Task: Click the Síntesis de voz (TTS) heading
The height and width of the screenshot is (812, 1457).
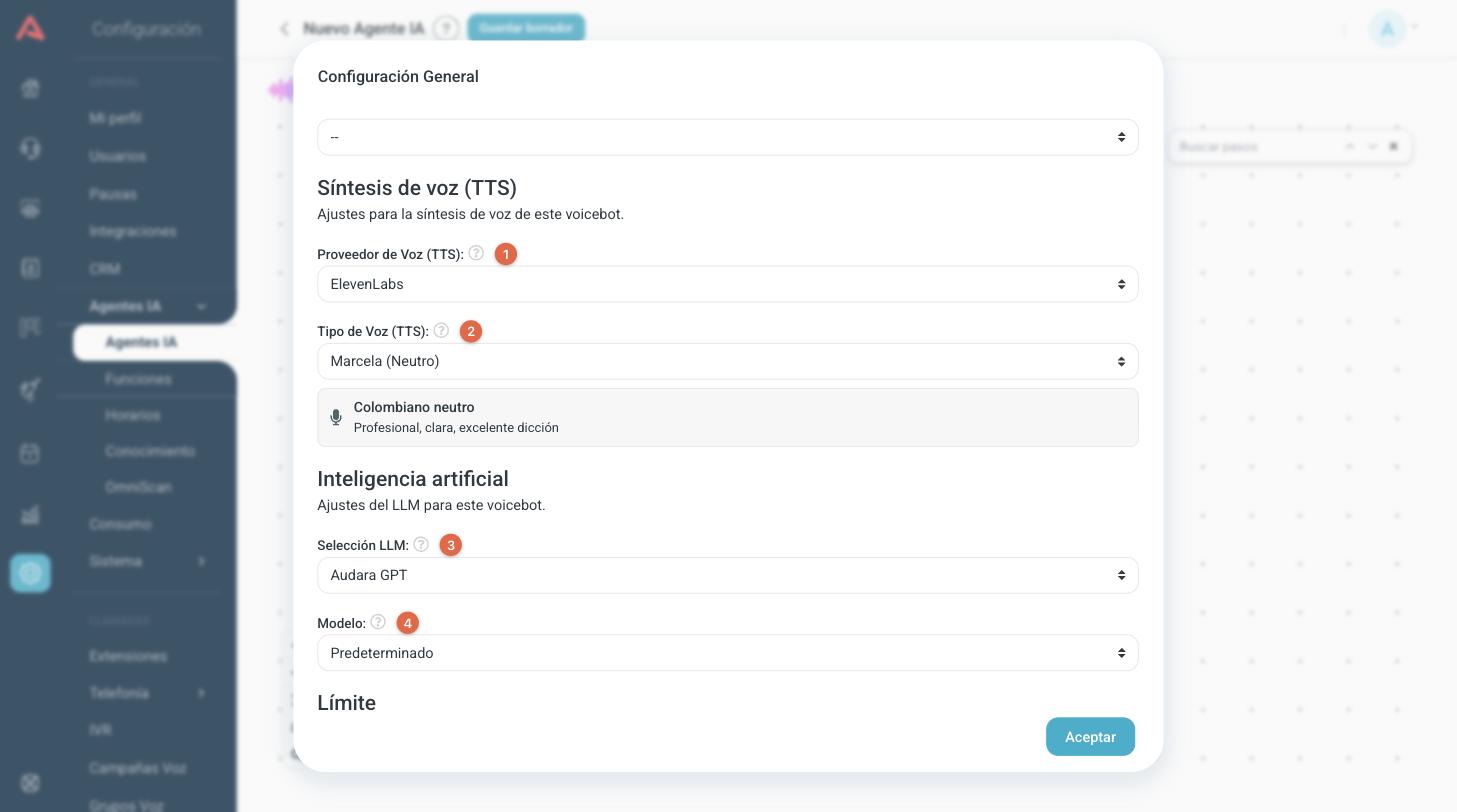Action: (417, 188)
